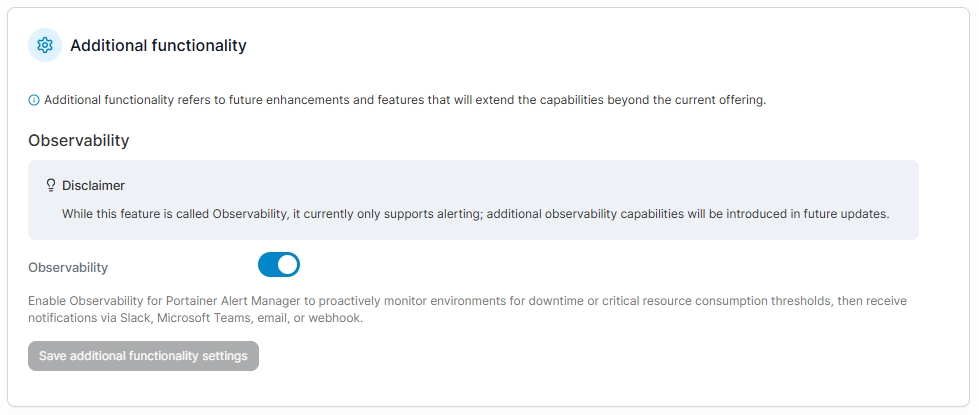Click the info text about future enhancements
This screenshot has width=979, height=415.
404,100
